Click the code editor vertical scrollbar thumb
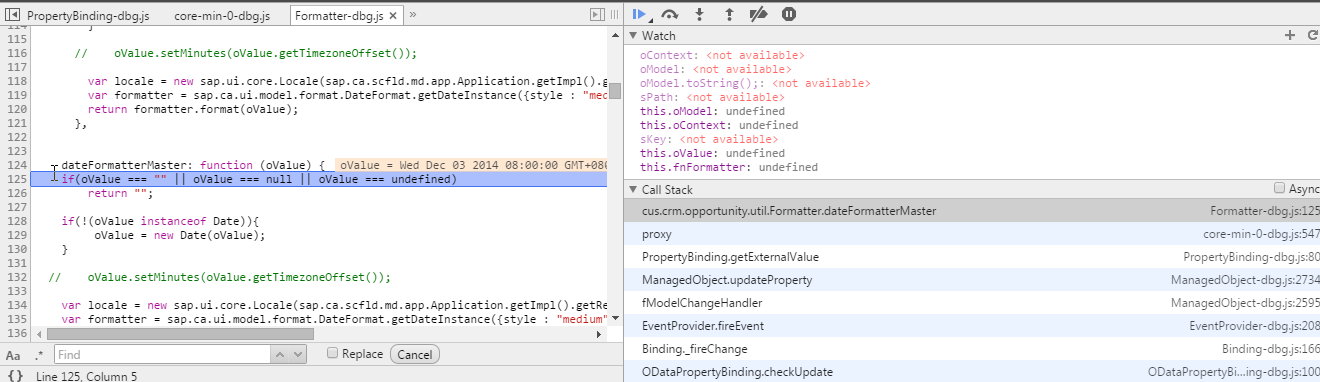 616,91
